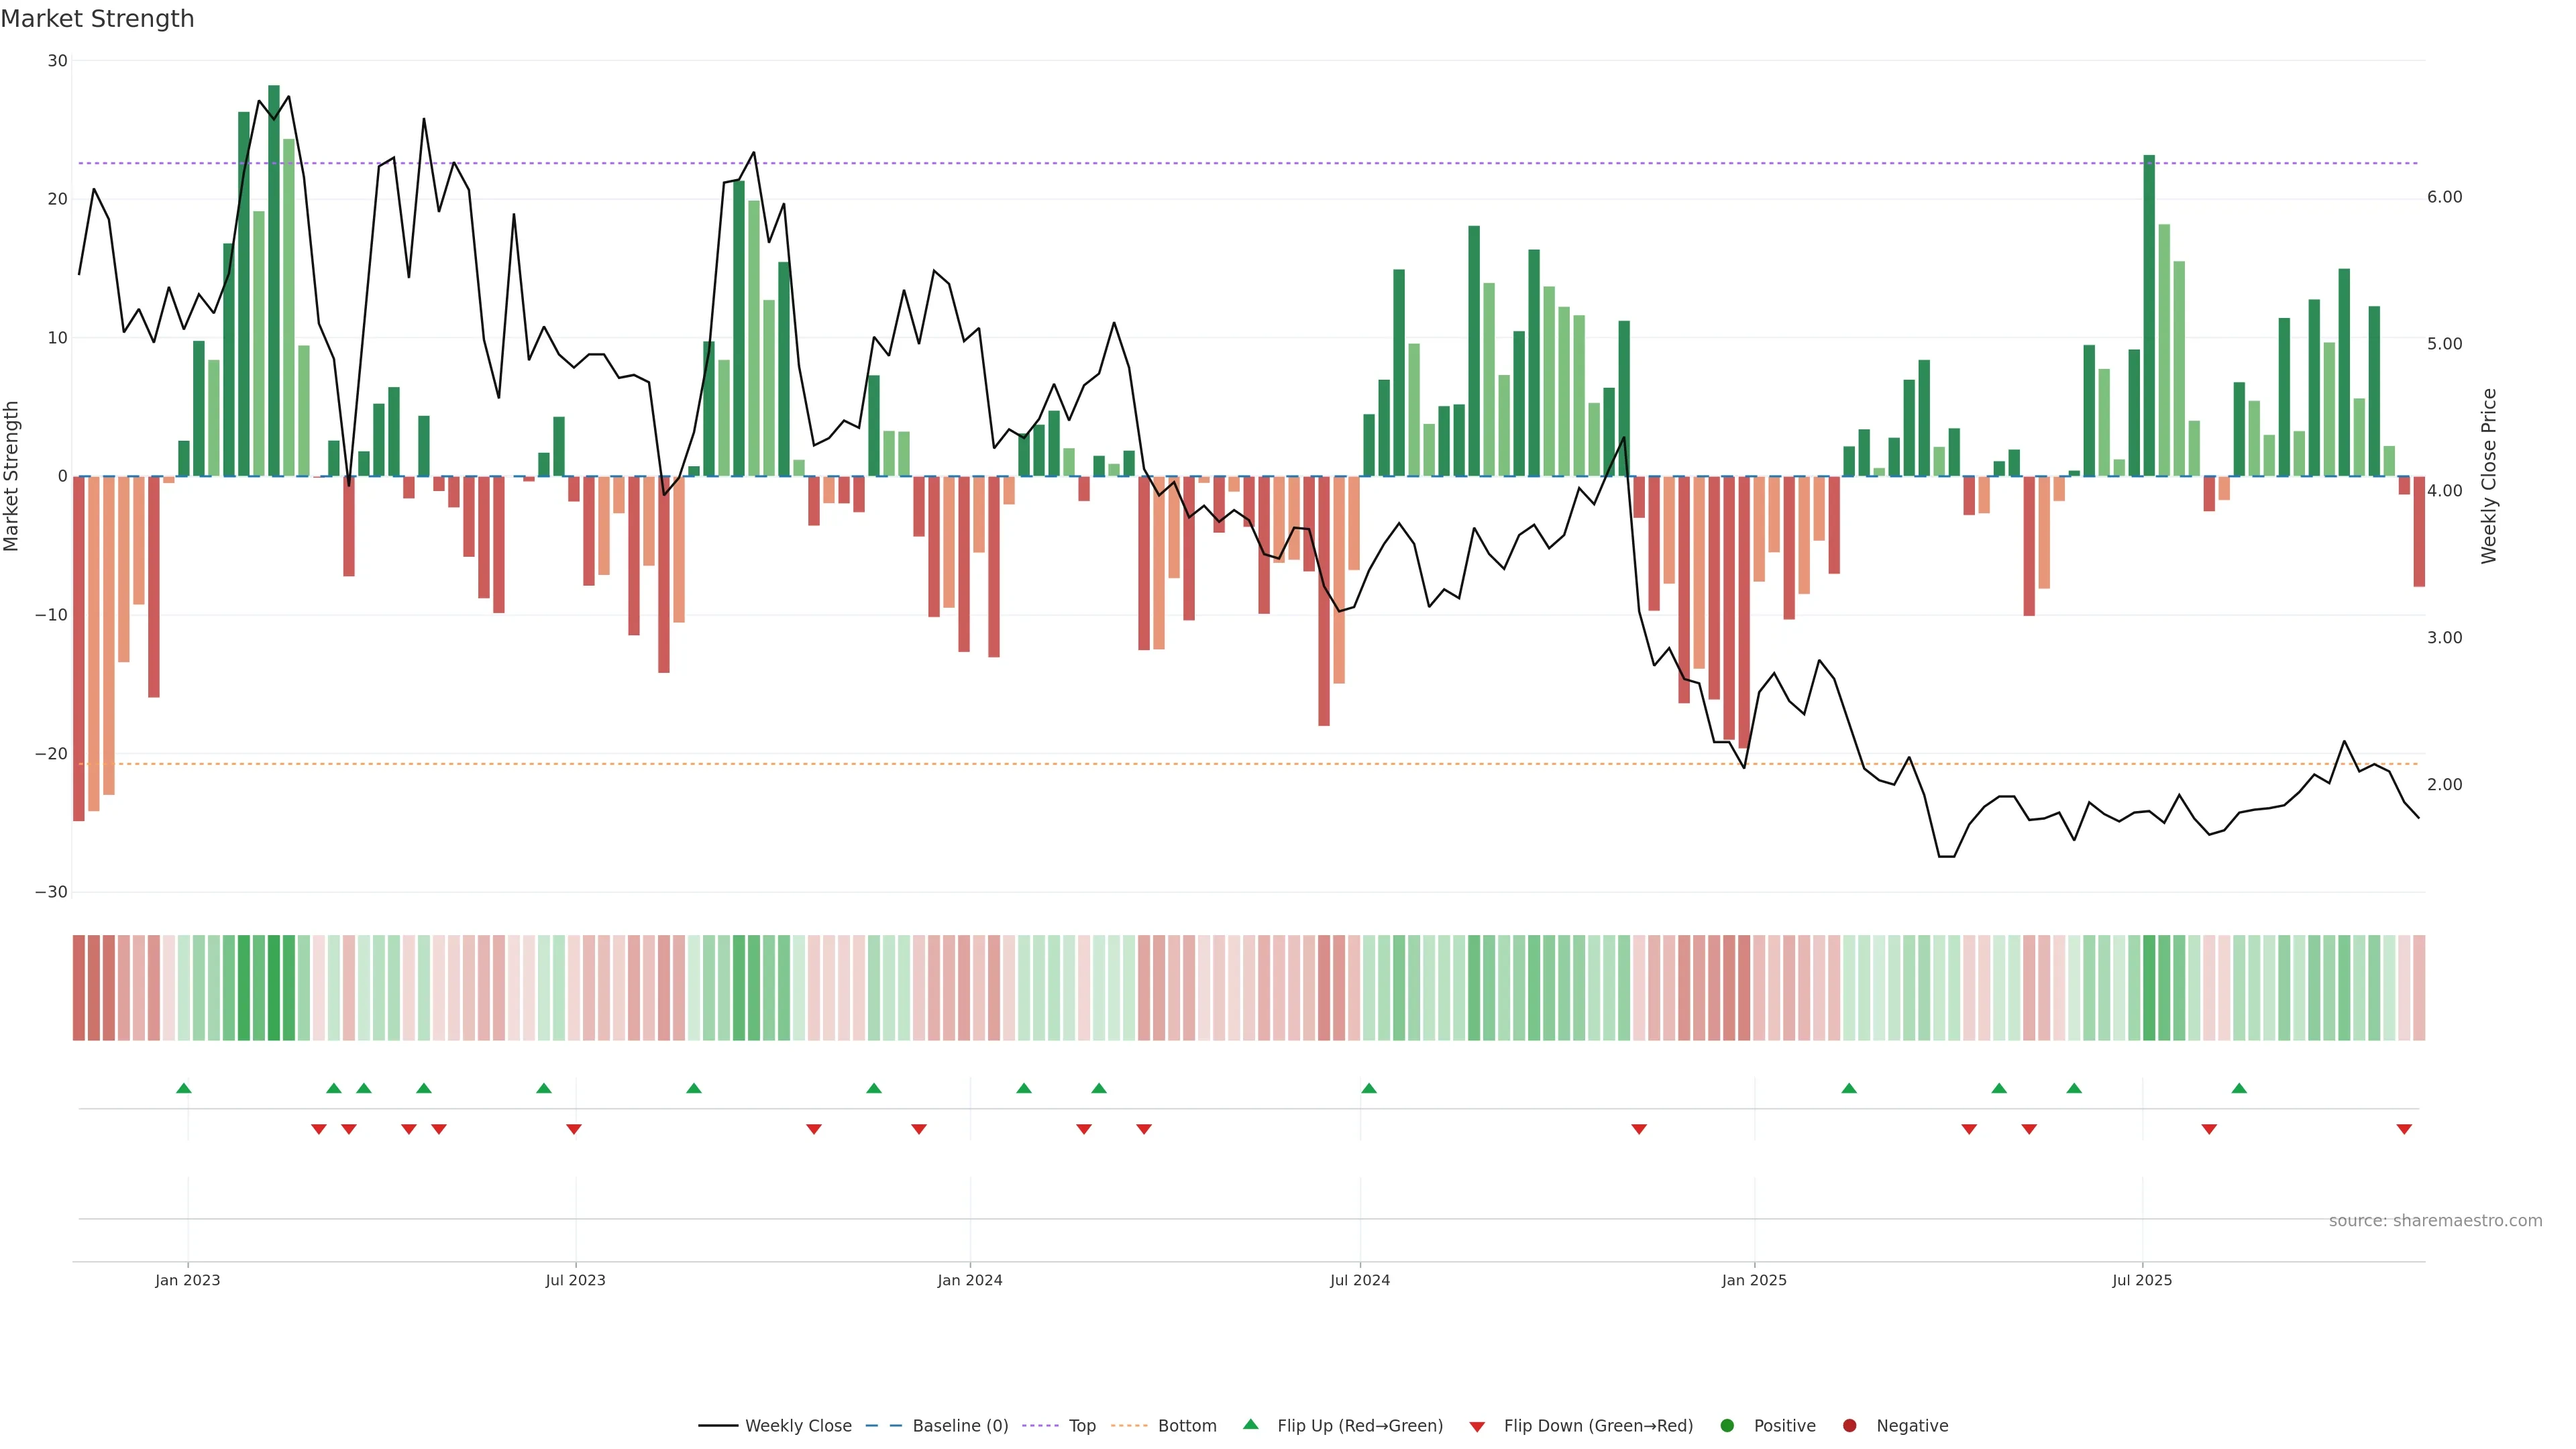The height and width of the screenshot is (1449, 2576).
Task: Click the flip-up triangle just after Jul 2024
Action: [x=1369, y=1088]
